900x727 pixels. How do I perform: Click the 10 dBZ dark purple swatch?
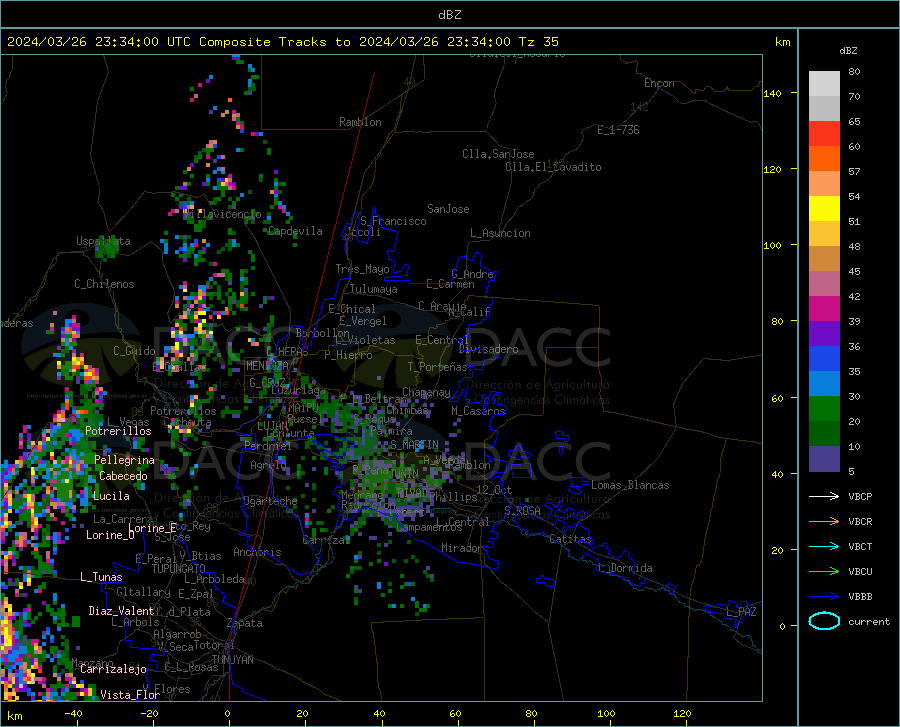pos(824,459)
